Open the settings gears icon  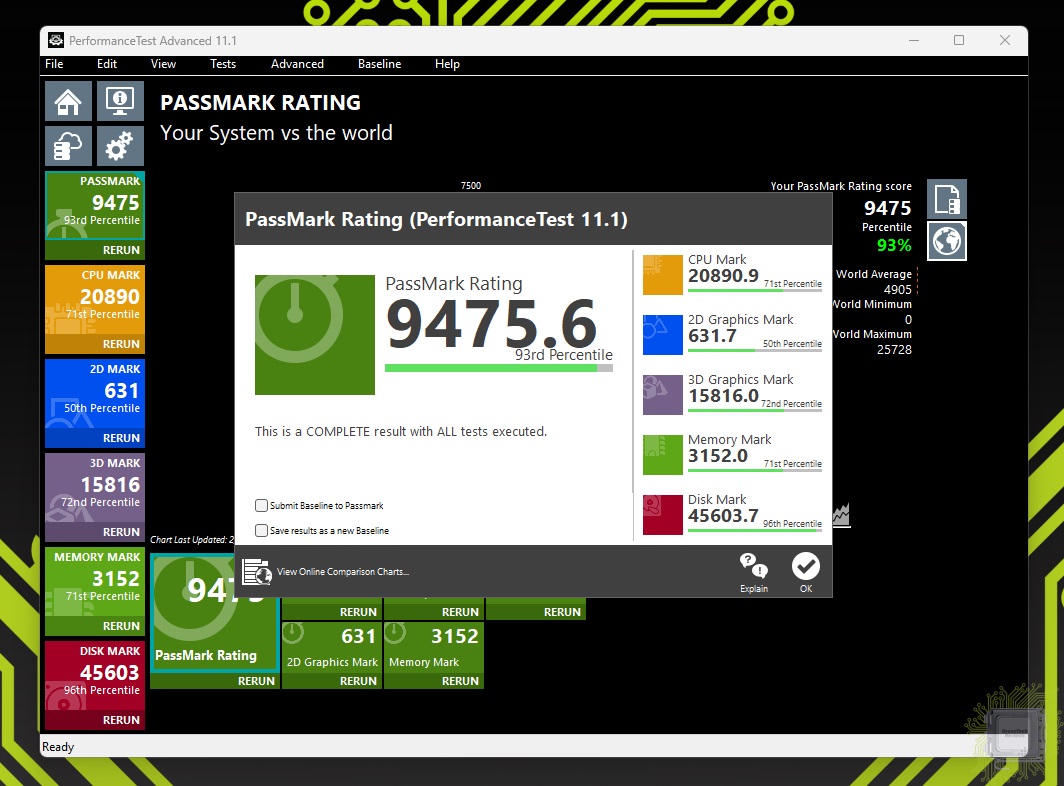120,146
